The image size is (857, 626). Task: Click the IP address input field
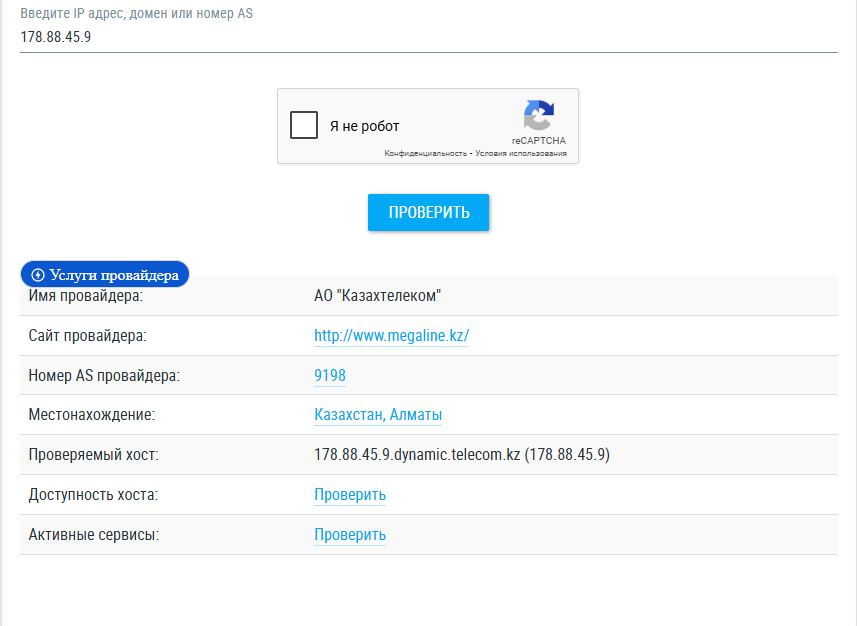pos(428,37)
